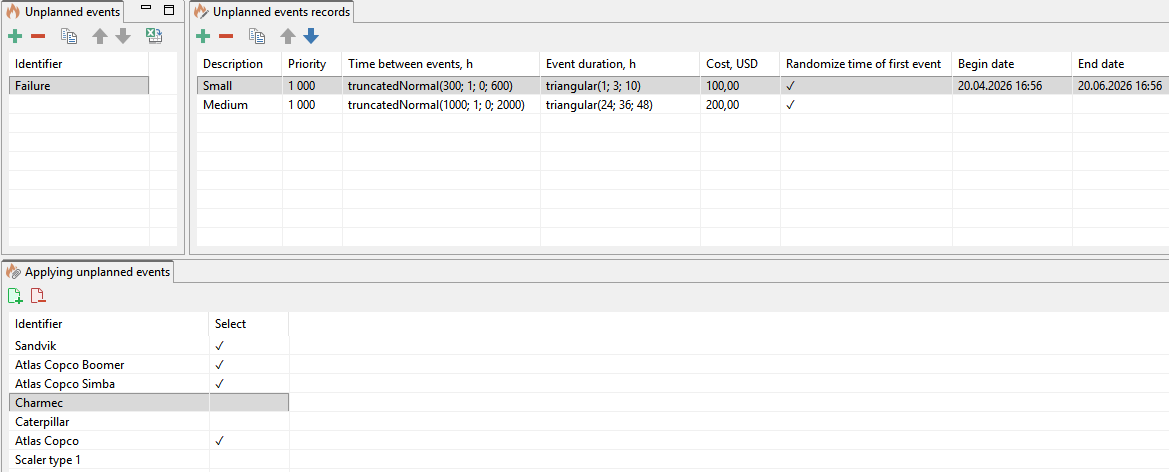Switch to Applying unplanned events tab
Screen dimensions: 1169x472
[88, 271]
